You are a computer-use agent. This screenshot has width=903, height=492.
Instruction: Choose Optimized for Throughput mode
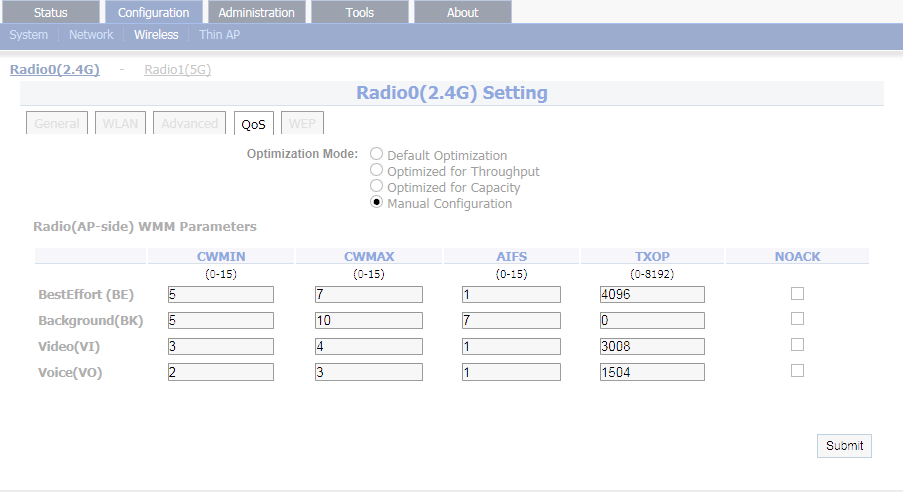click(x=376, y=170)
